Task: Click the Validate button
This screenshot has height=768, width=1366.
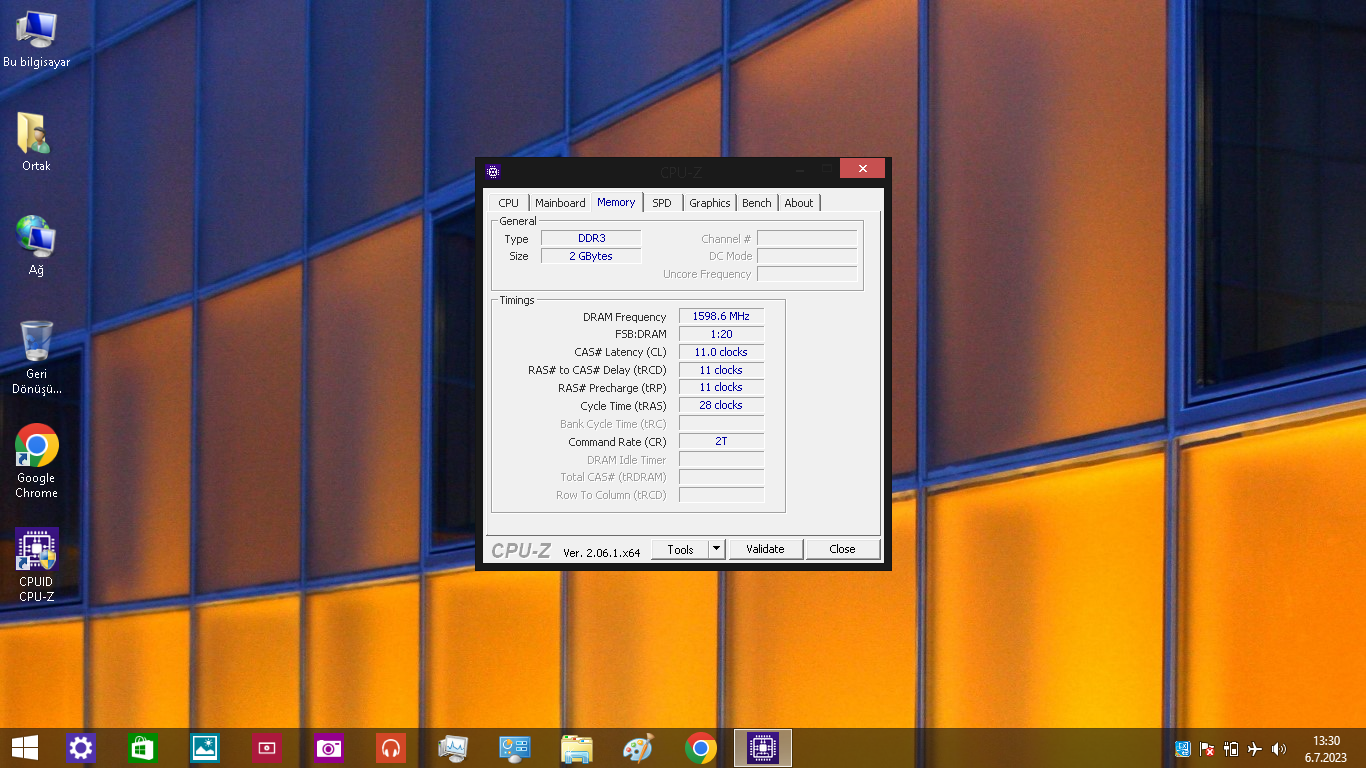Action: [x=765, y=549]
